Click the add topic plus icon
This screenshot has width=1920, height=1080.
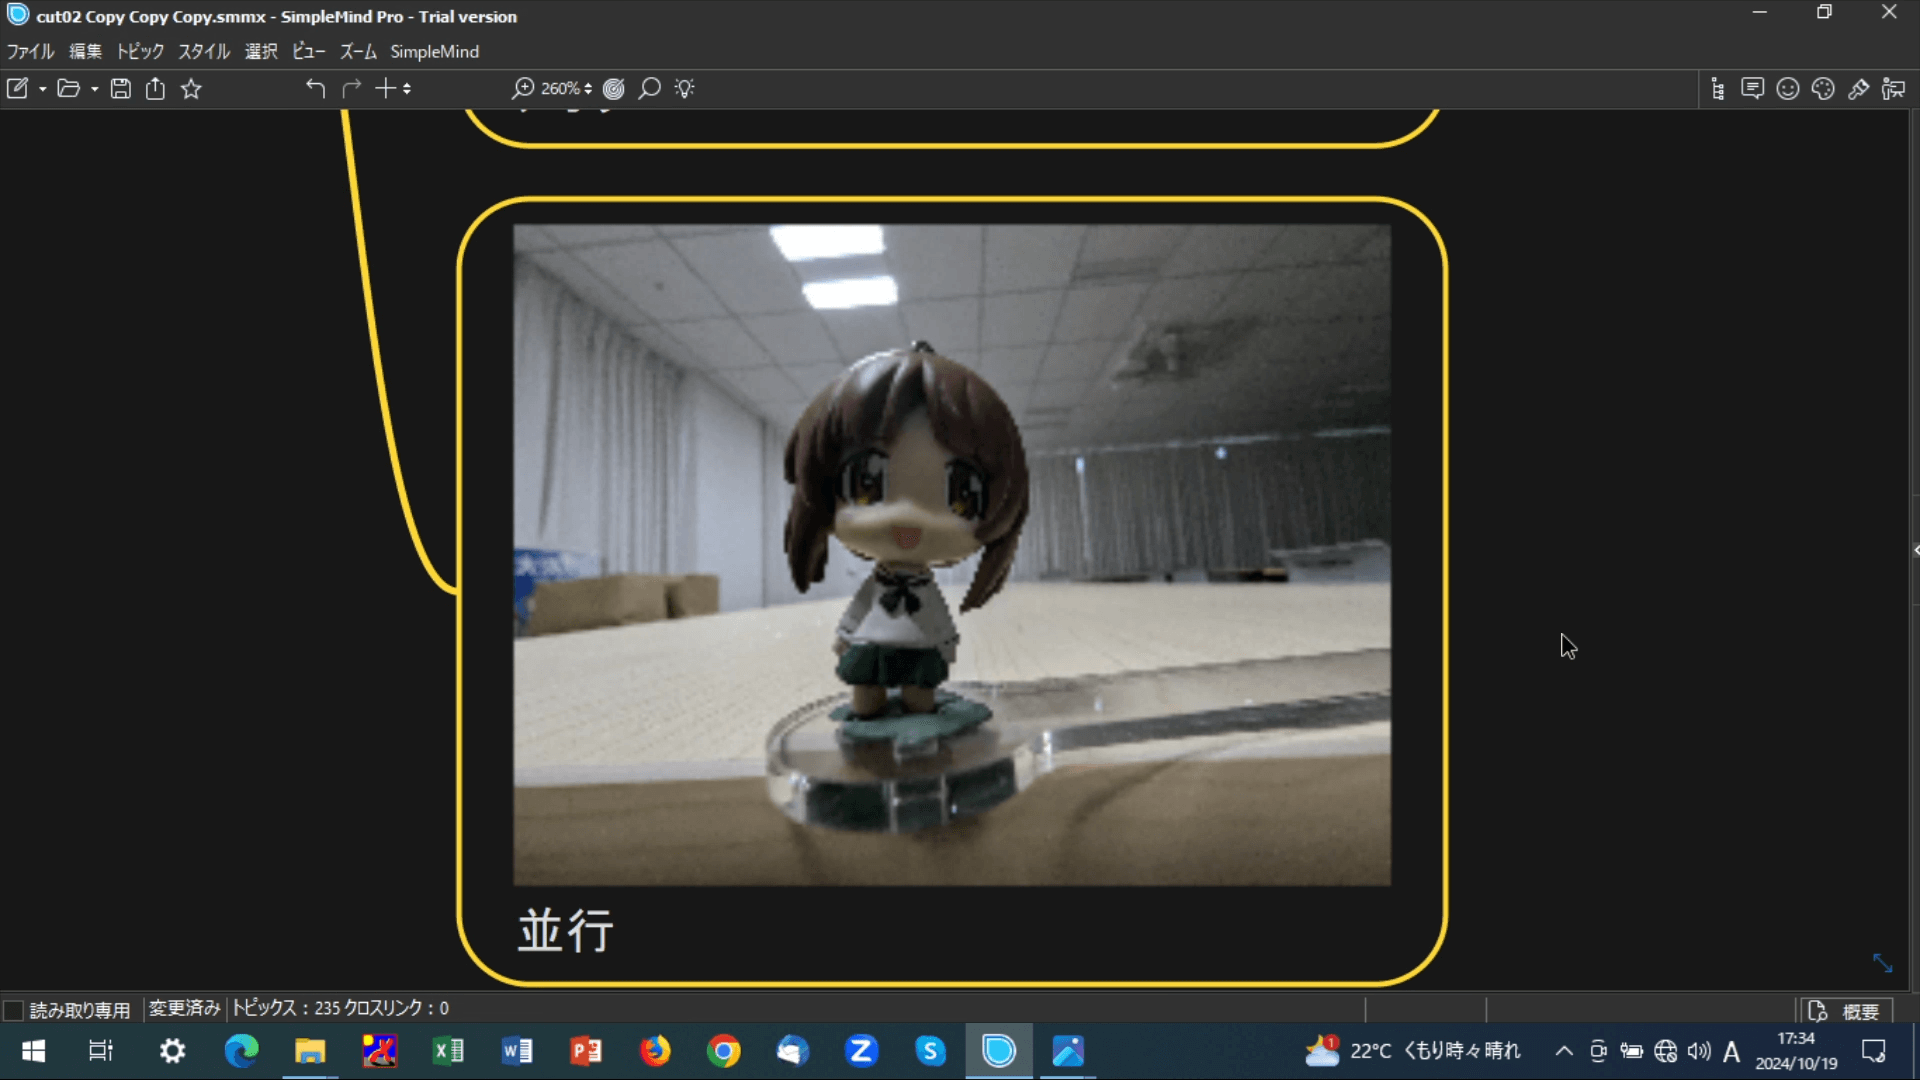pyautogui.click(x=385, y=89)
